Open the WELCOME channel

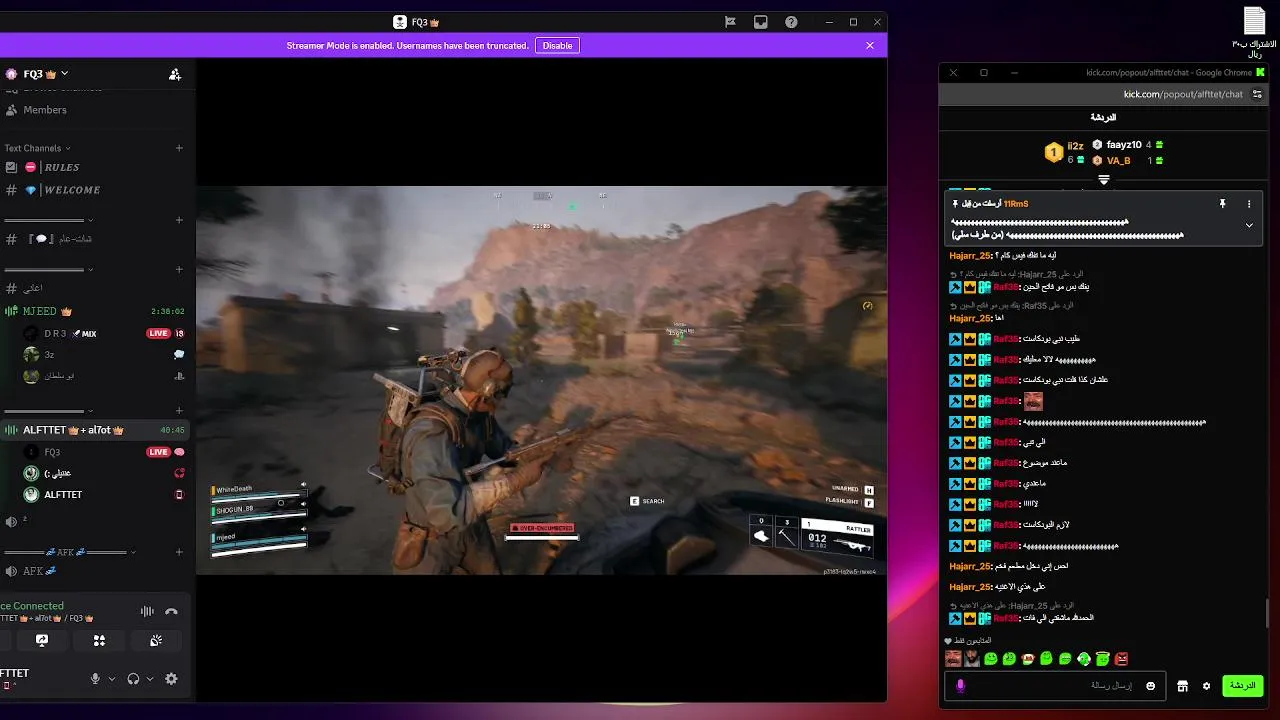[63, 190]
